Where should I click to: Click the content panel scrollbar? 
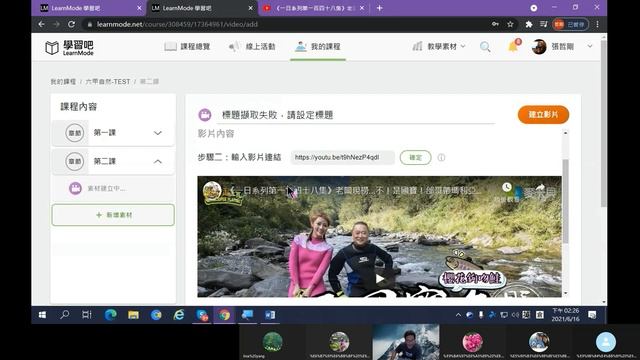pyautogui.click(x=565, y=201)
